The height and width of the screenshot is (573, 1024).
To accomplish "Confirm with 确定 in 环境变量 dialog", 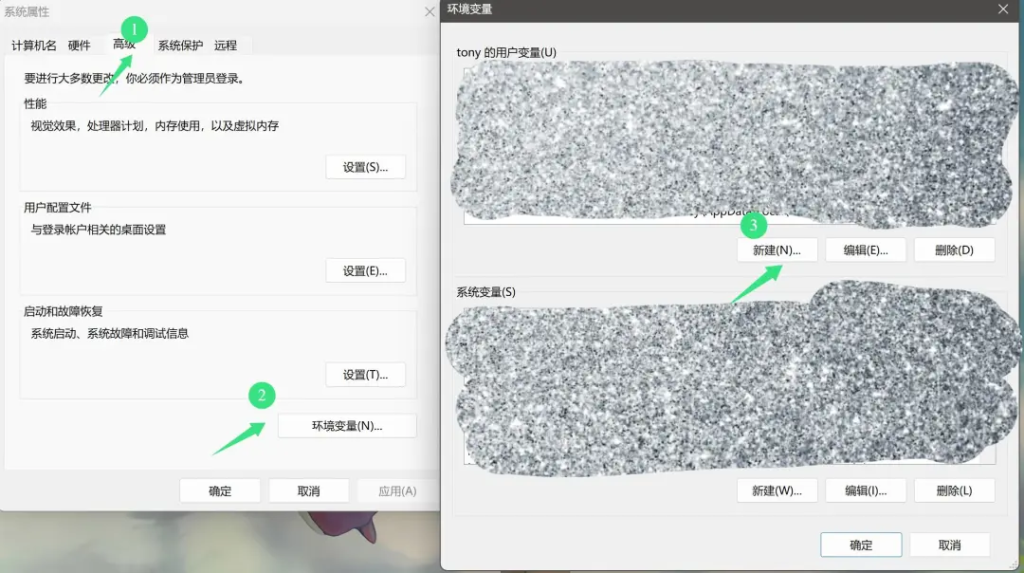I will (861, 545).
